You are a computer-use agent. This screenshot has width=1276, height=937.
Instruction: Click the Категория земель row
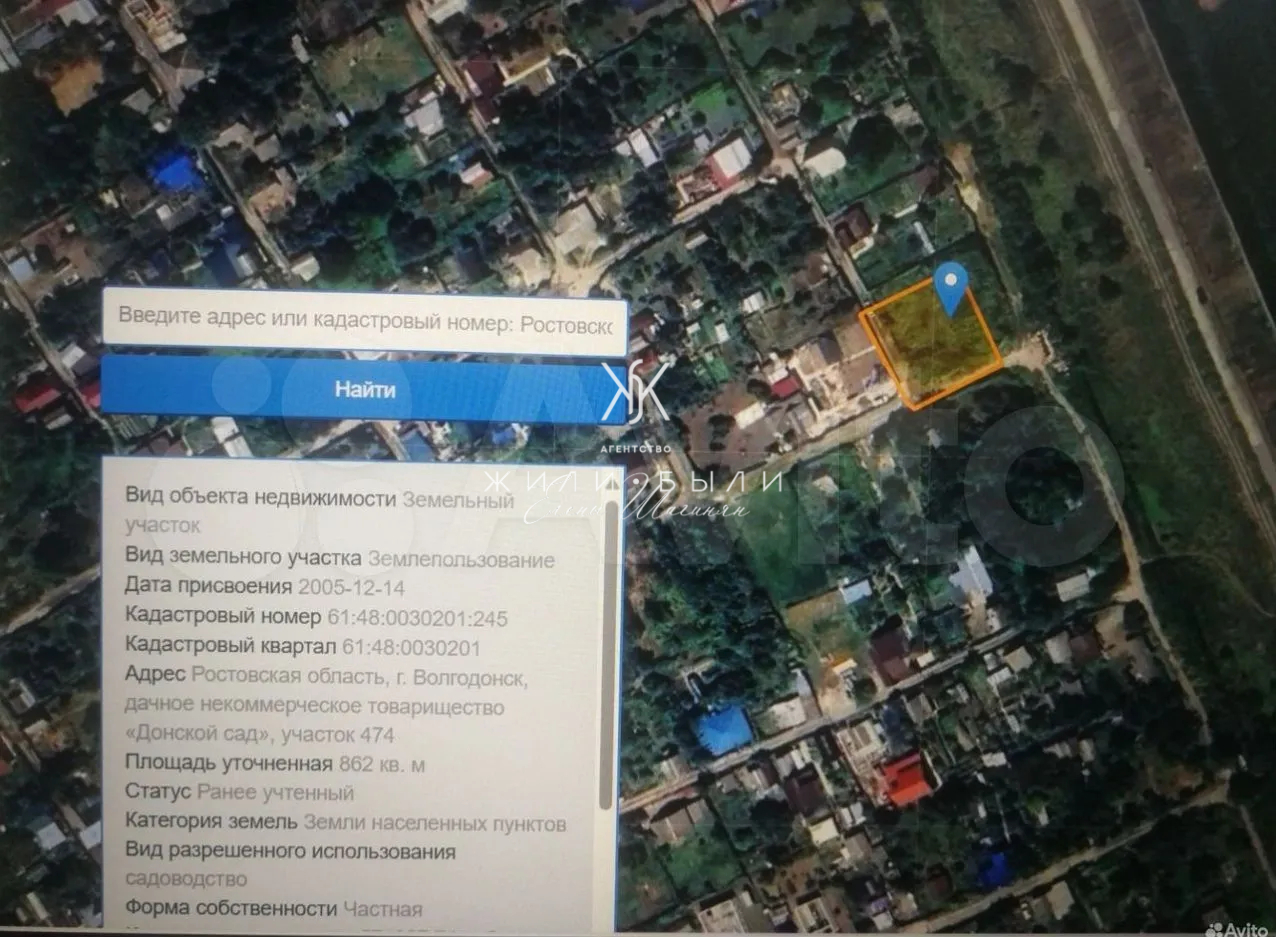(x=345, y=823)
